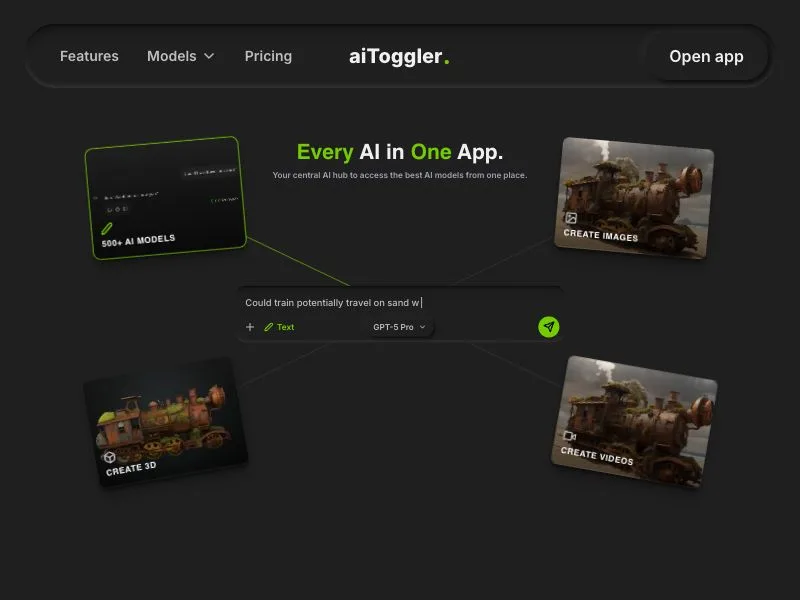The image size is (800, 600).
Task: Open the Features page
Action: point(89,56)
